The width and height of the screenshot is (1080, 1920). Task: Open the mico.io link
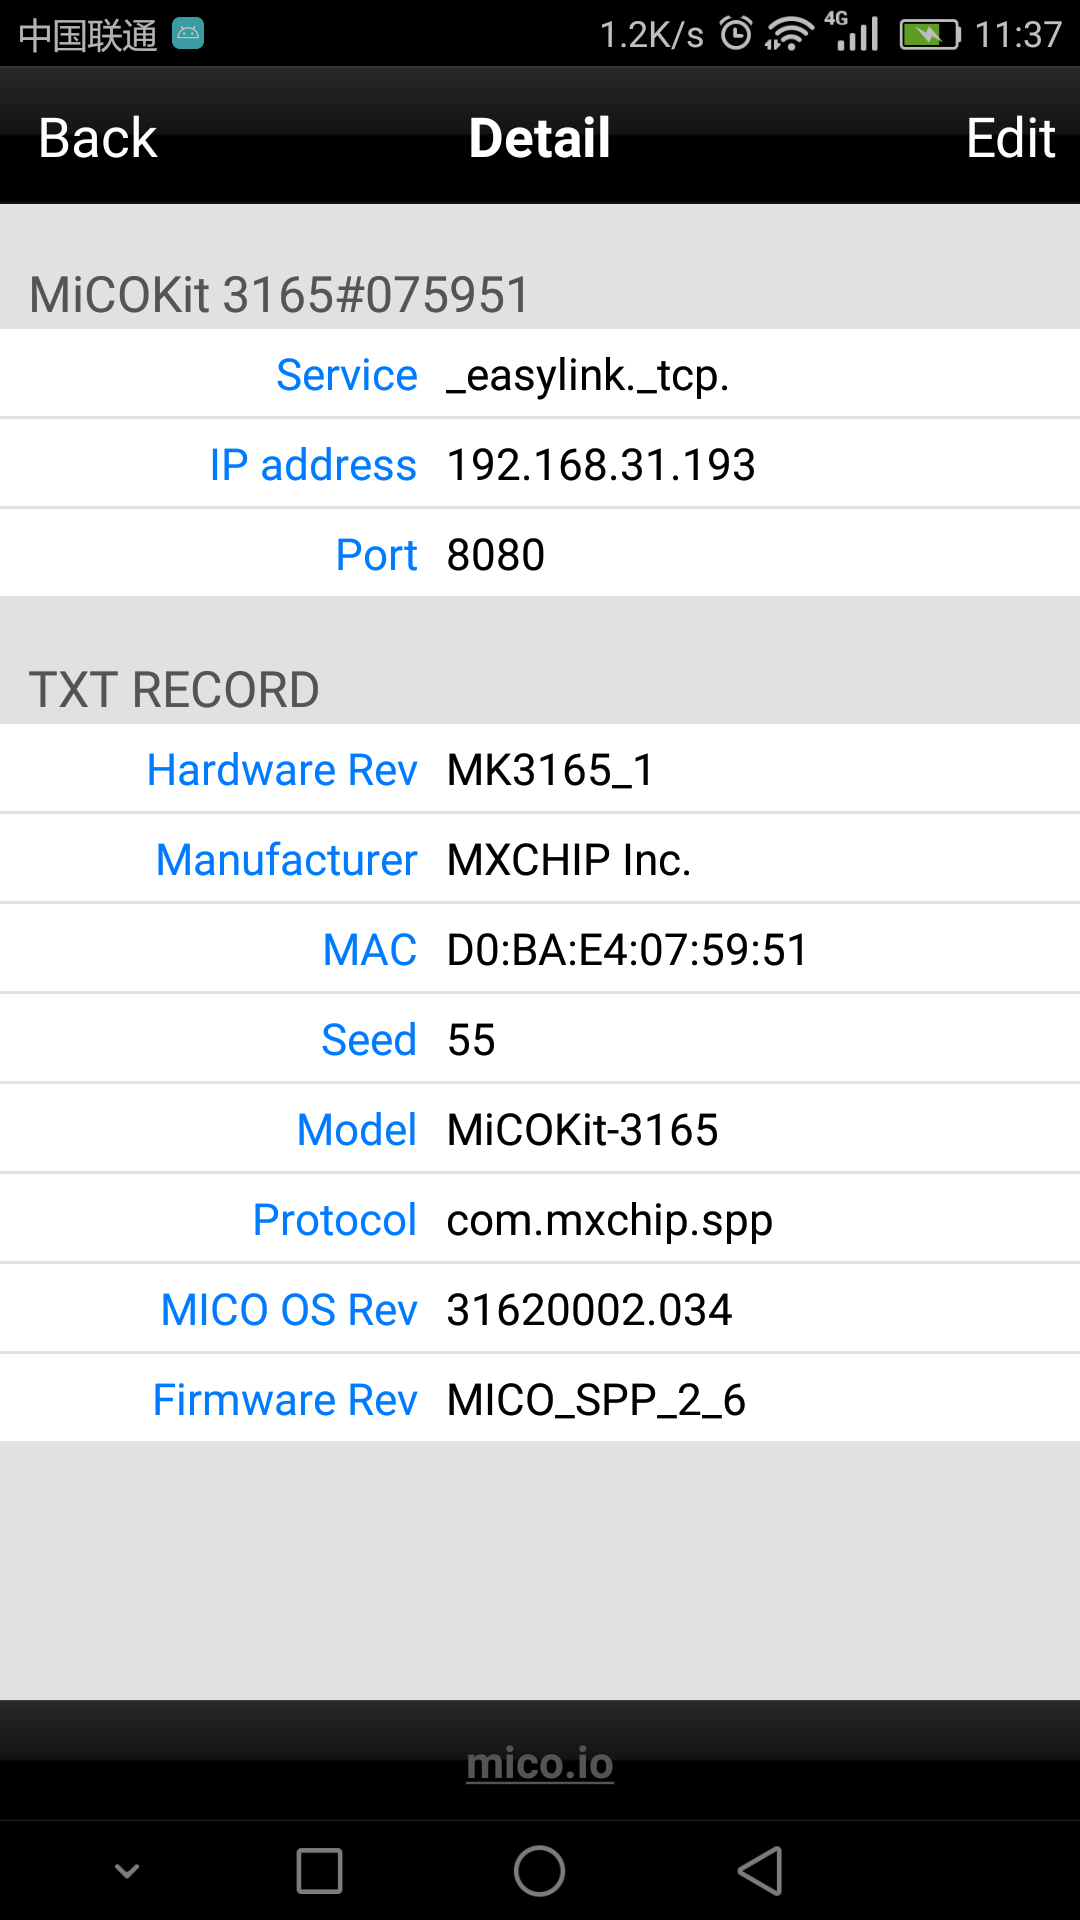pos(540,1763)
